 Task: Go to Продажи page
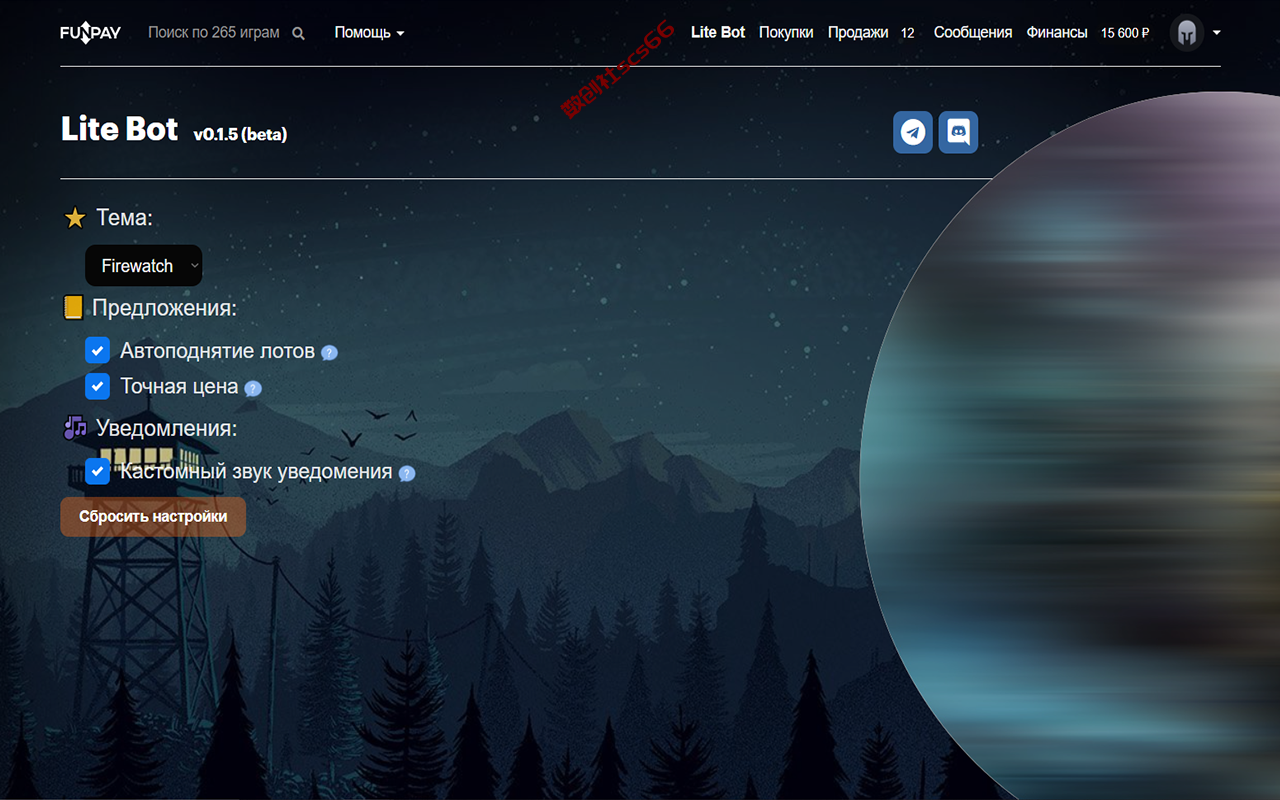(x=858, y=32)
